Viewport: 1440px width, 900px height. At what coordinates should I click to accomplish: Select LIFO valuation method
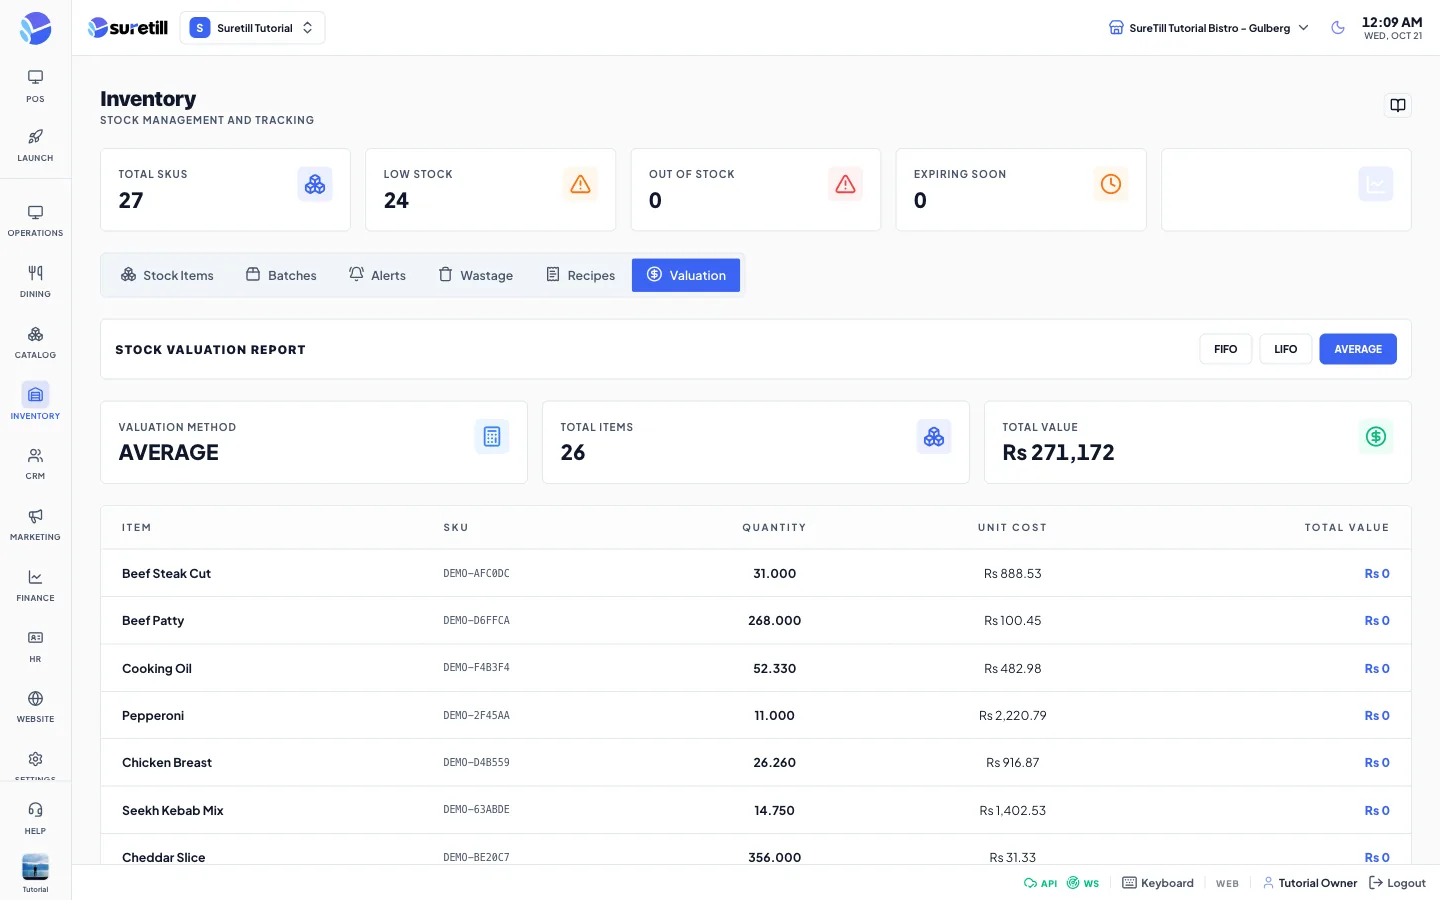(1285, 349)
